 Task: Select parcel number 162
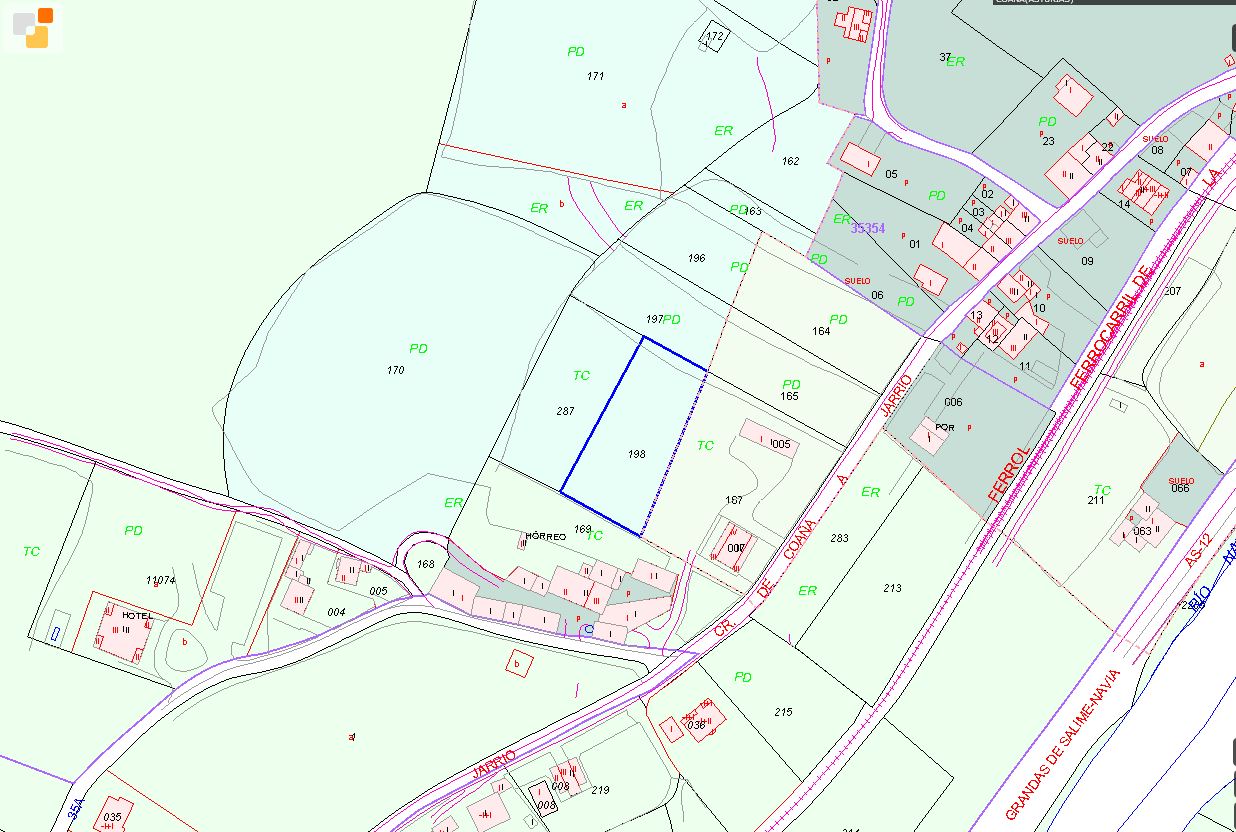[x=790, y=161]
